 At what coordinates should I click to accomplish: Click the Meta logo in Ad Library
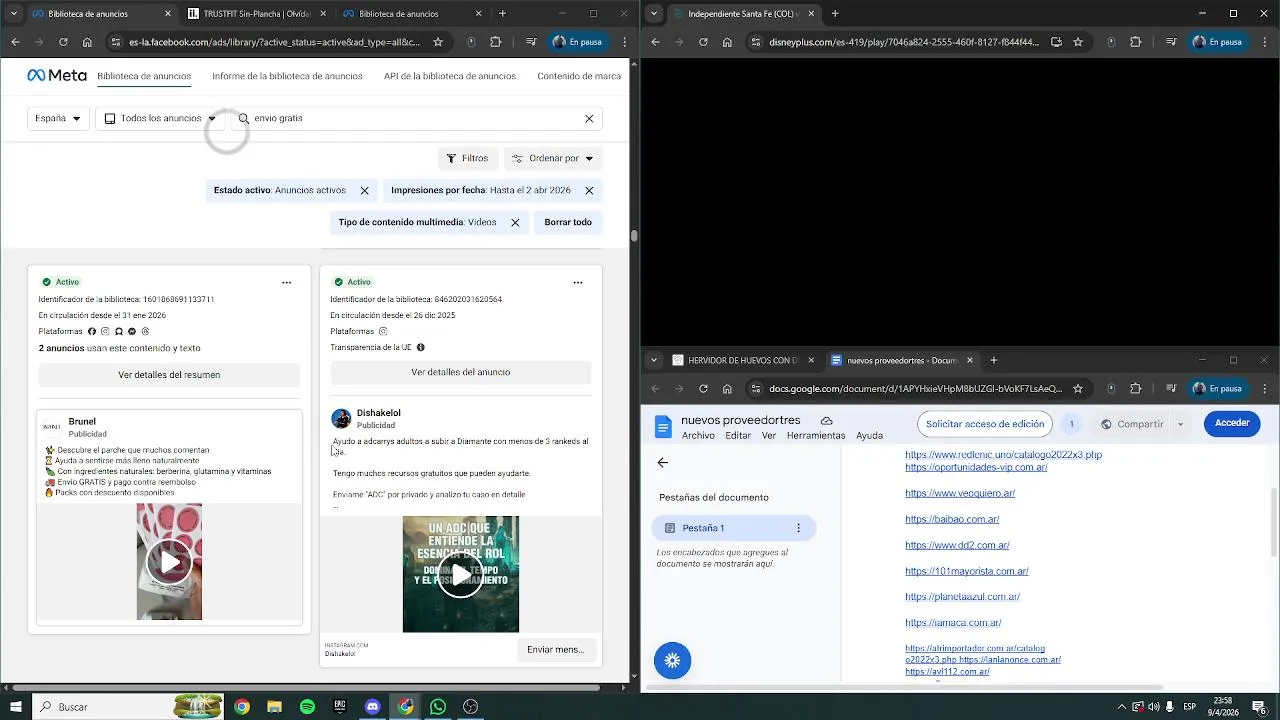(x=56, y=76)
